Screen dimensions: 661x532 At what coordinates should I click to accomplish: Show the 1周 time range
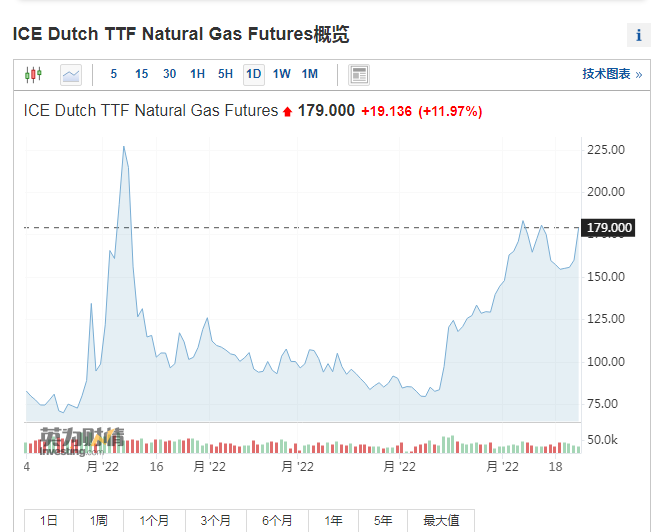pos(98,521)
